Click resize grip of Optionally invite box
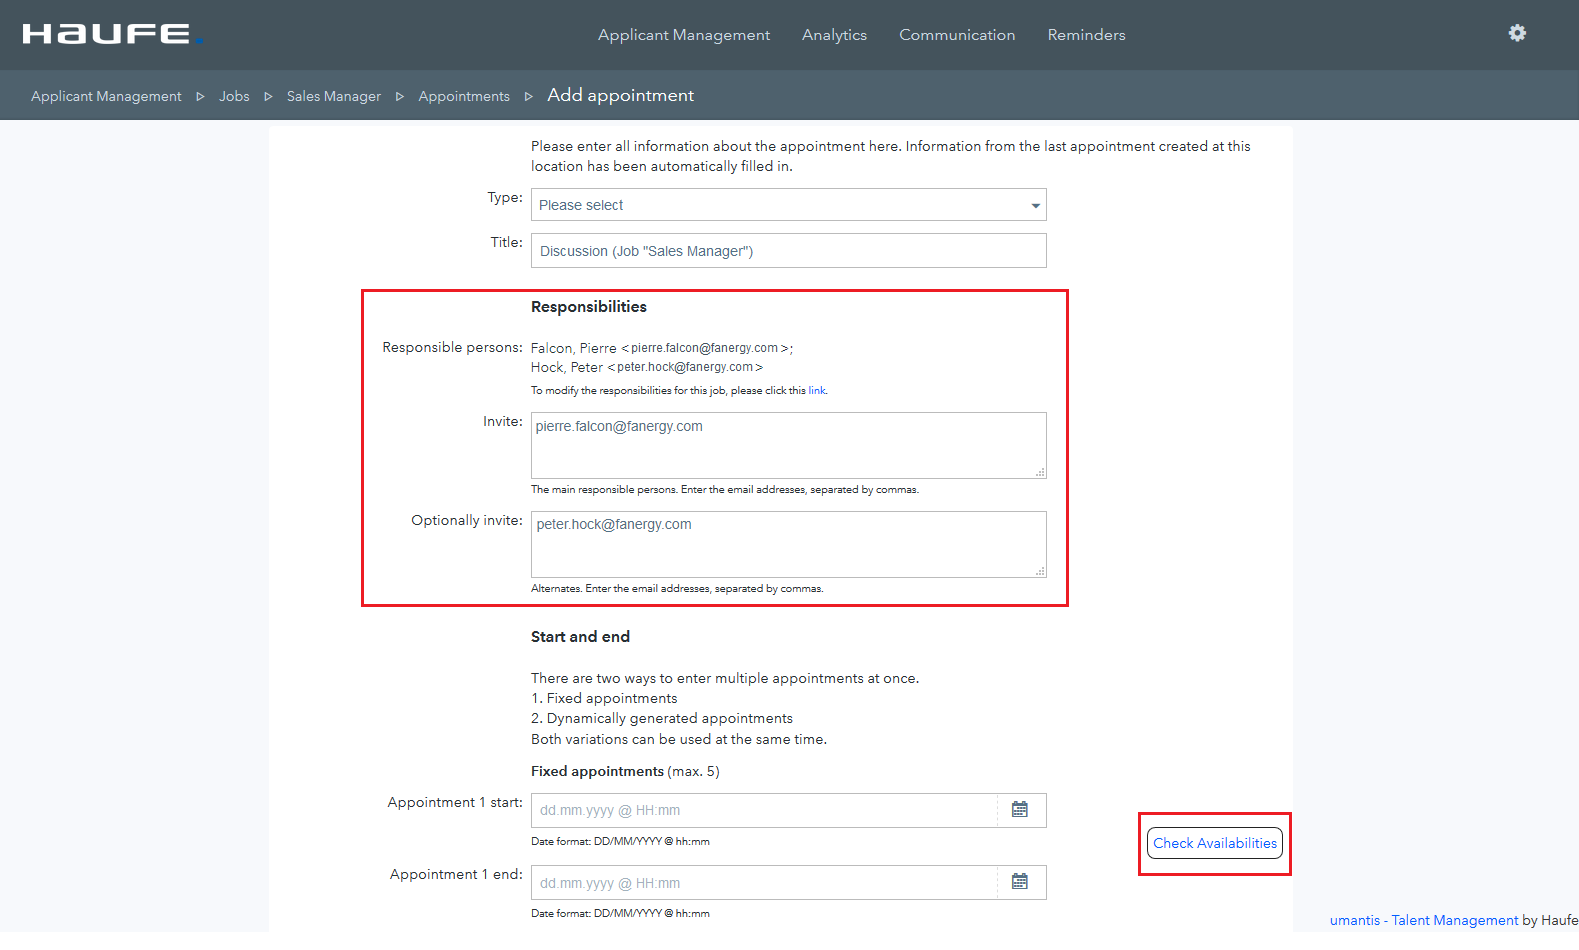 click(1040, 571)
